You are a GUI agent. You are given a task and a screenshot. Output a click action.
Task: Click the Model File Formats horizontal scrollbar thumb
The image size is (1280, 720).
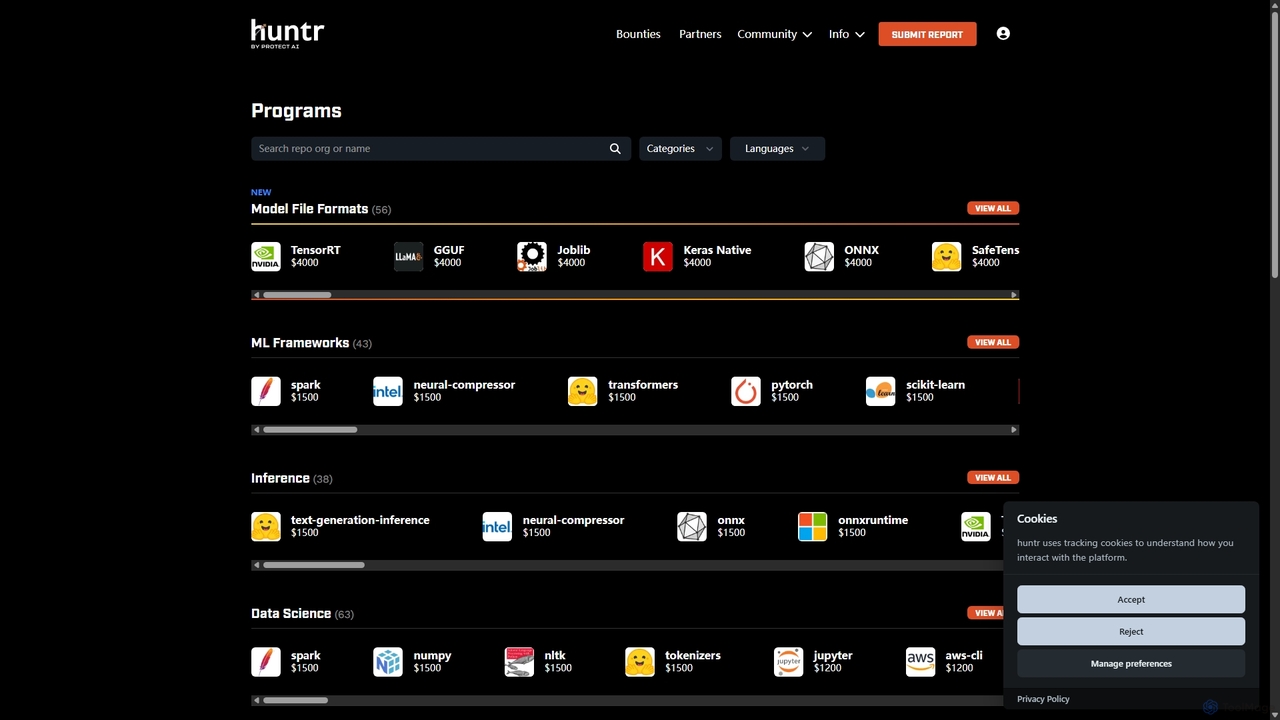pyautogui.click(x=297, y=295)
